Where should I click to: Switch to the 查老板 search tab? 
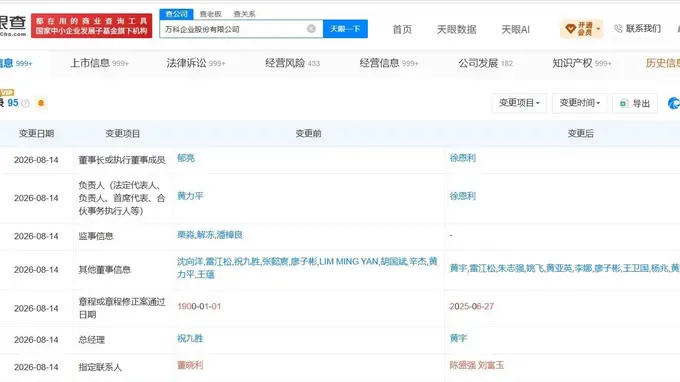pyautogui.click(x=210, y=14)
